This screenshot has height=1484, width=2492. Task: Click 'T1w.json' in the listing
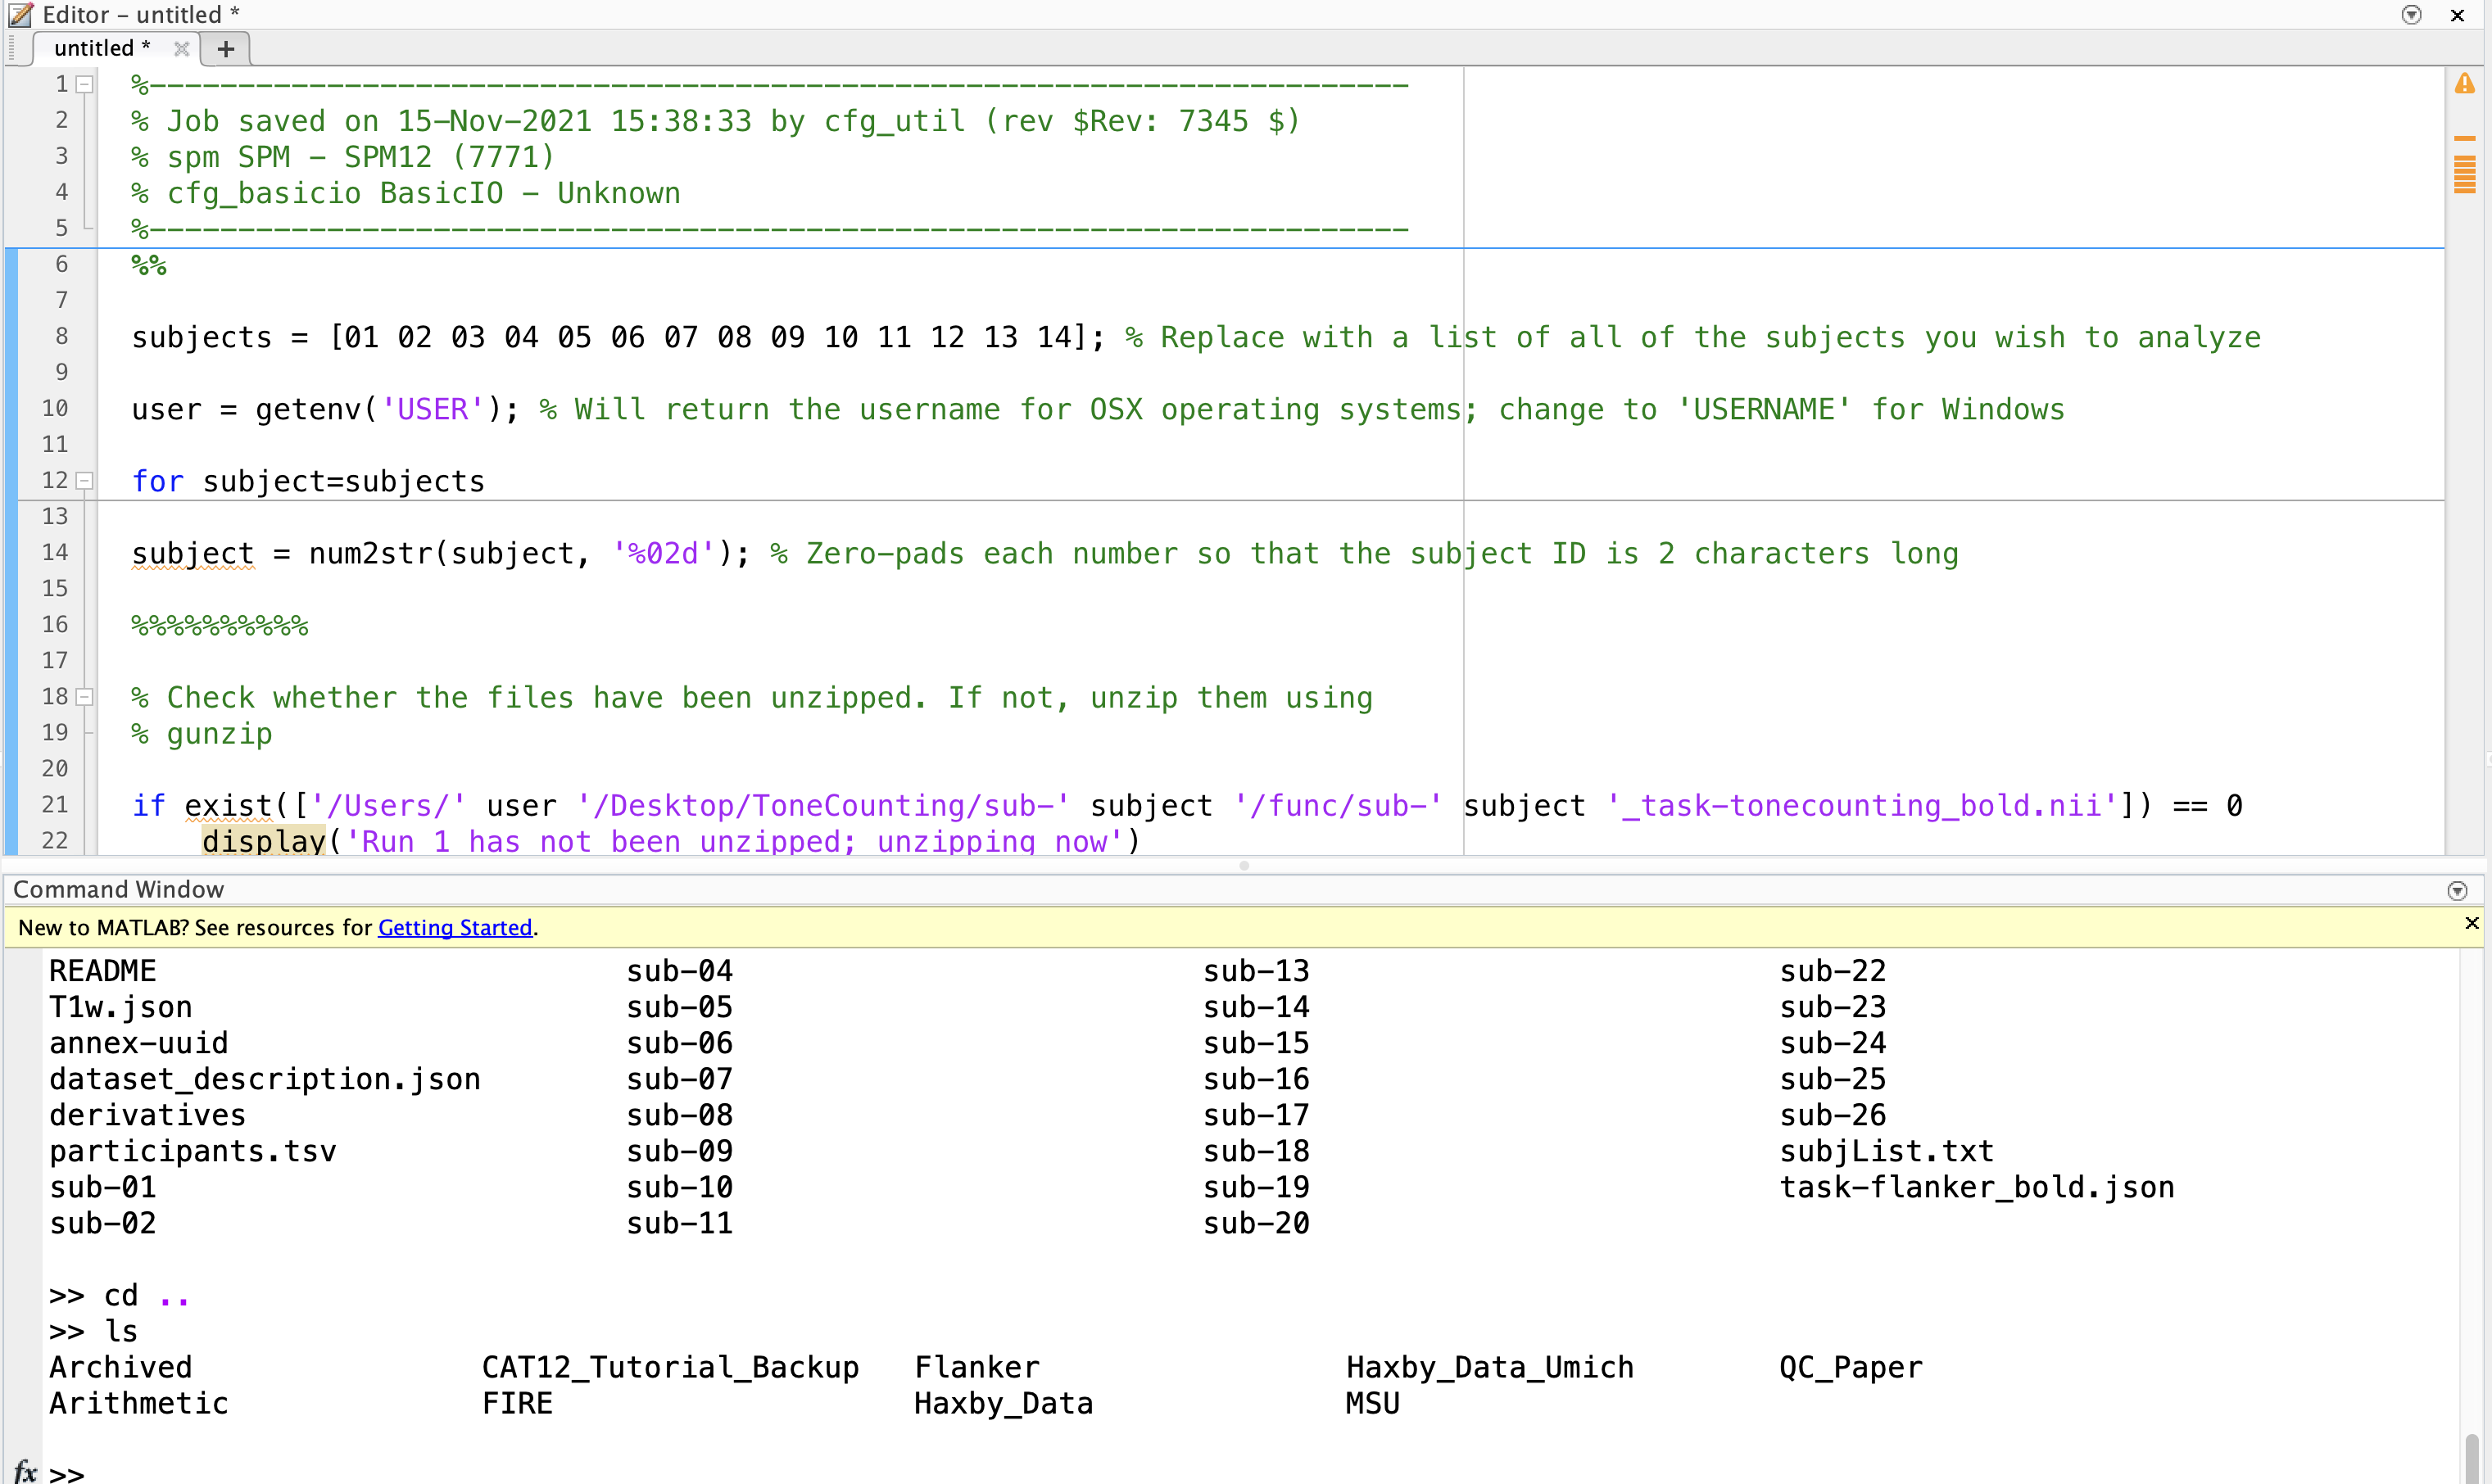point(121,1007)
